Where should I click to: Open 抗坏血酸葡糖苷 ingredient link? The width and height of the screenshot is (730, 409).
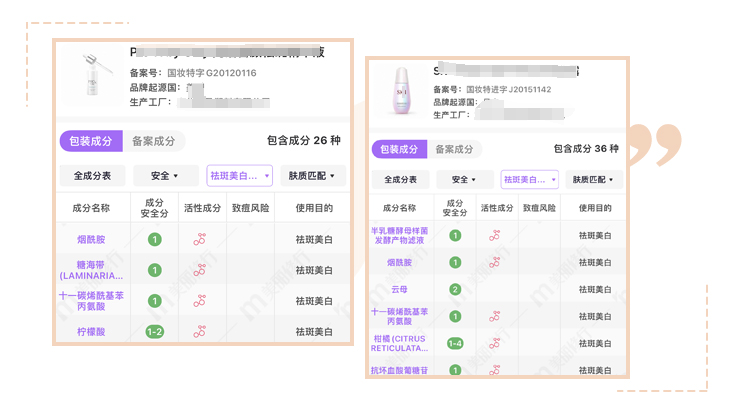[x=399, y=370]
